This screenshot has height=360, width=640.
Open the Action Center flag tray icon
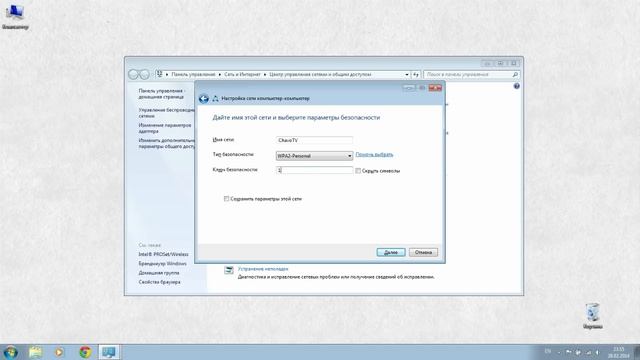click(568, 352)
